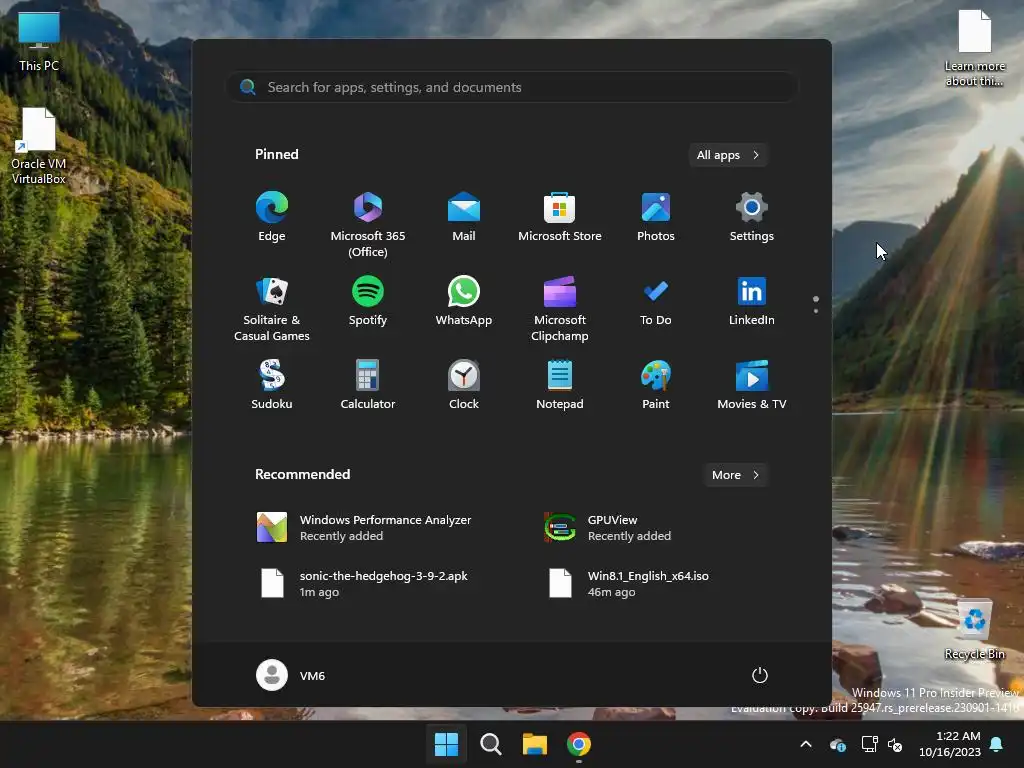Open the Mail app
The width and height of the screenshot is (1024, 768).
tap(464, 217)
